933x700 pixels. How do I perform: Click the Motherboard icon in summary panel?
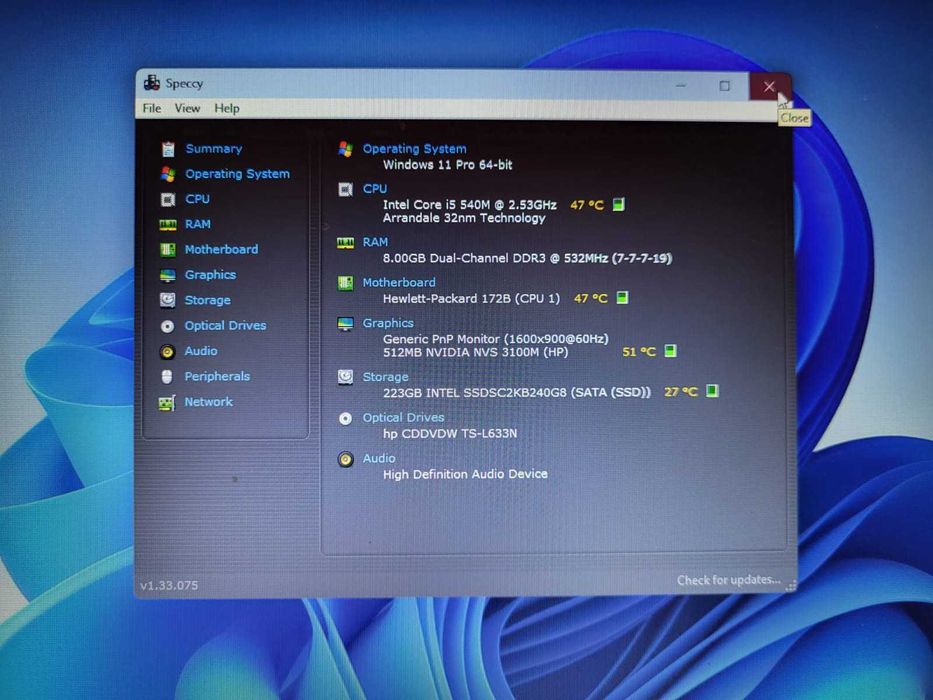tap(346, 283)
